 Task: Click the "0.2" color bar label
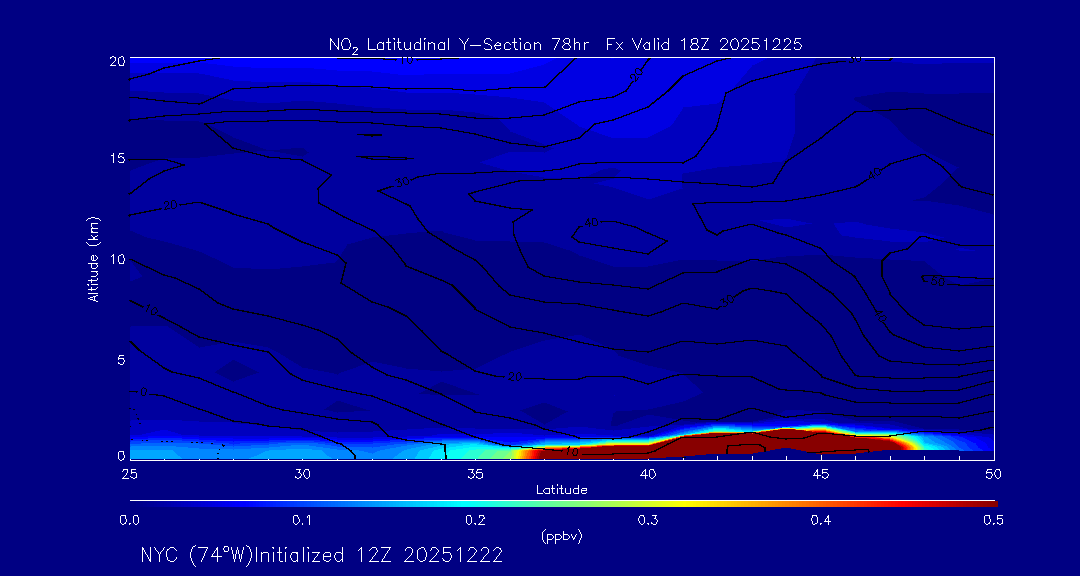475,521
